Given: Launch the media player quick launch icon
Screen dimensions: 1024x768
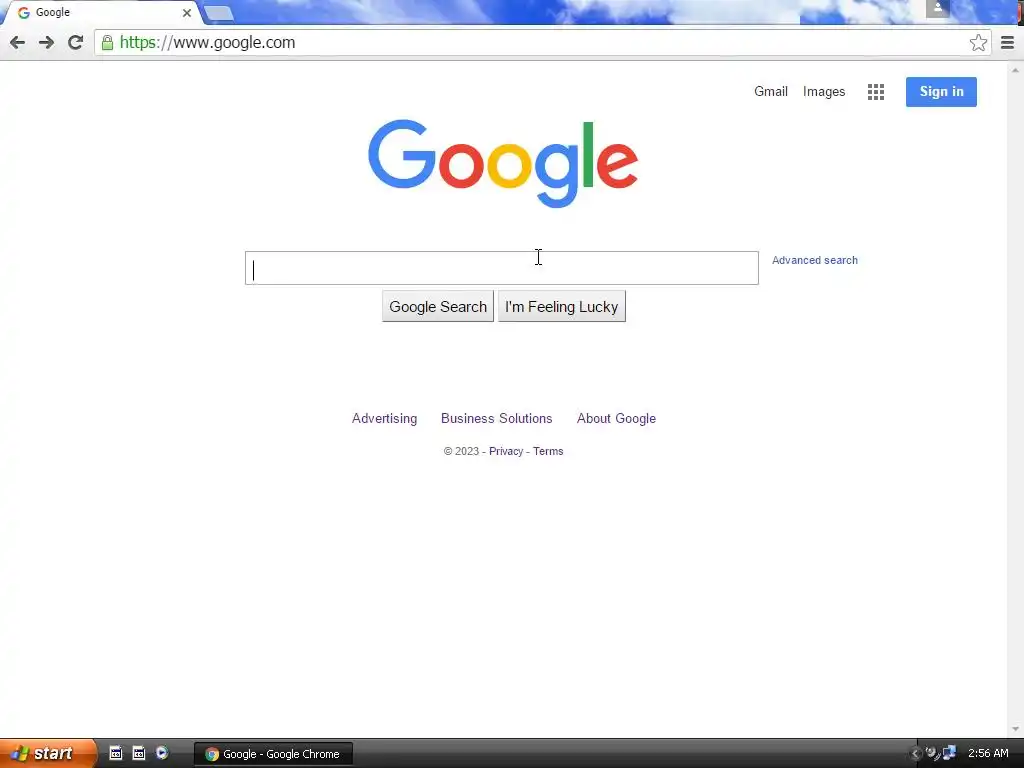Looking at the screenshot, I should tap(162, 753).
